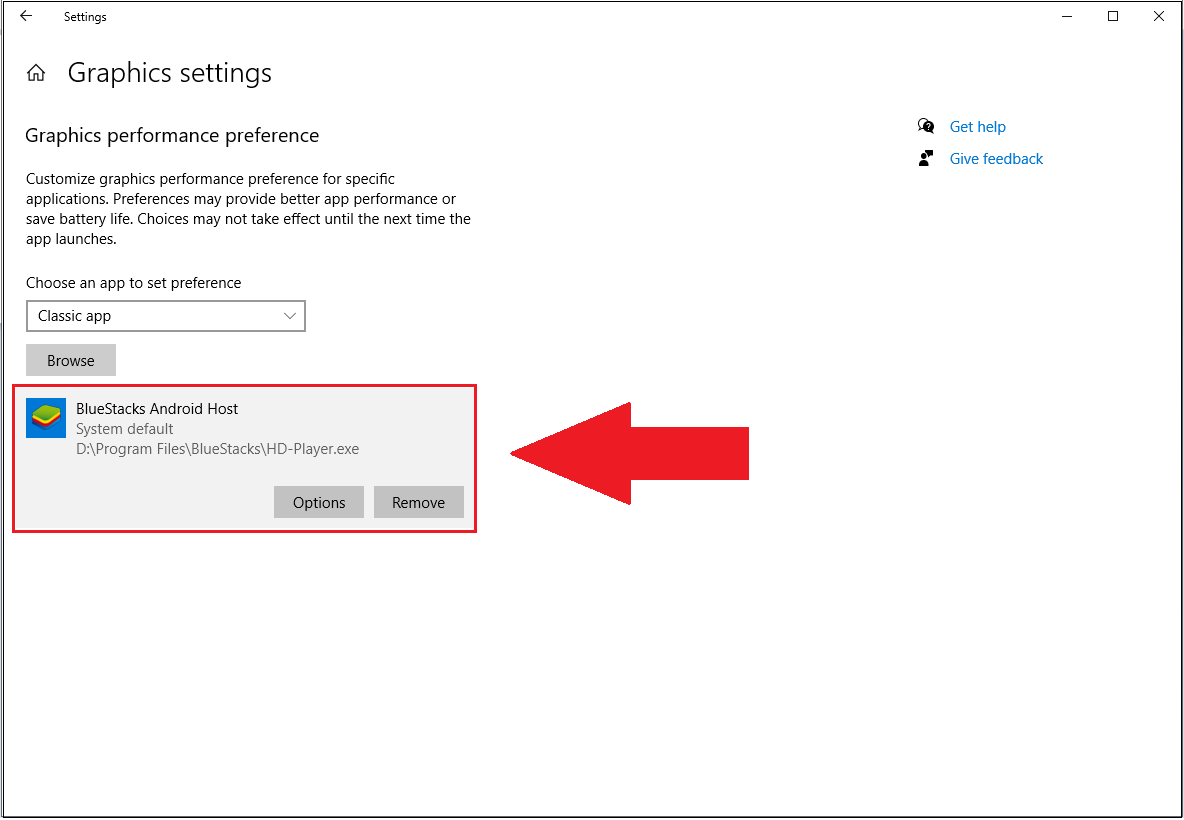The image size is (1184, 820).
Task: Click the HD-Player.exe path text
Action: pyautogui.click(x=217, y=449)
